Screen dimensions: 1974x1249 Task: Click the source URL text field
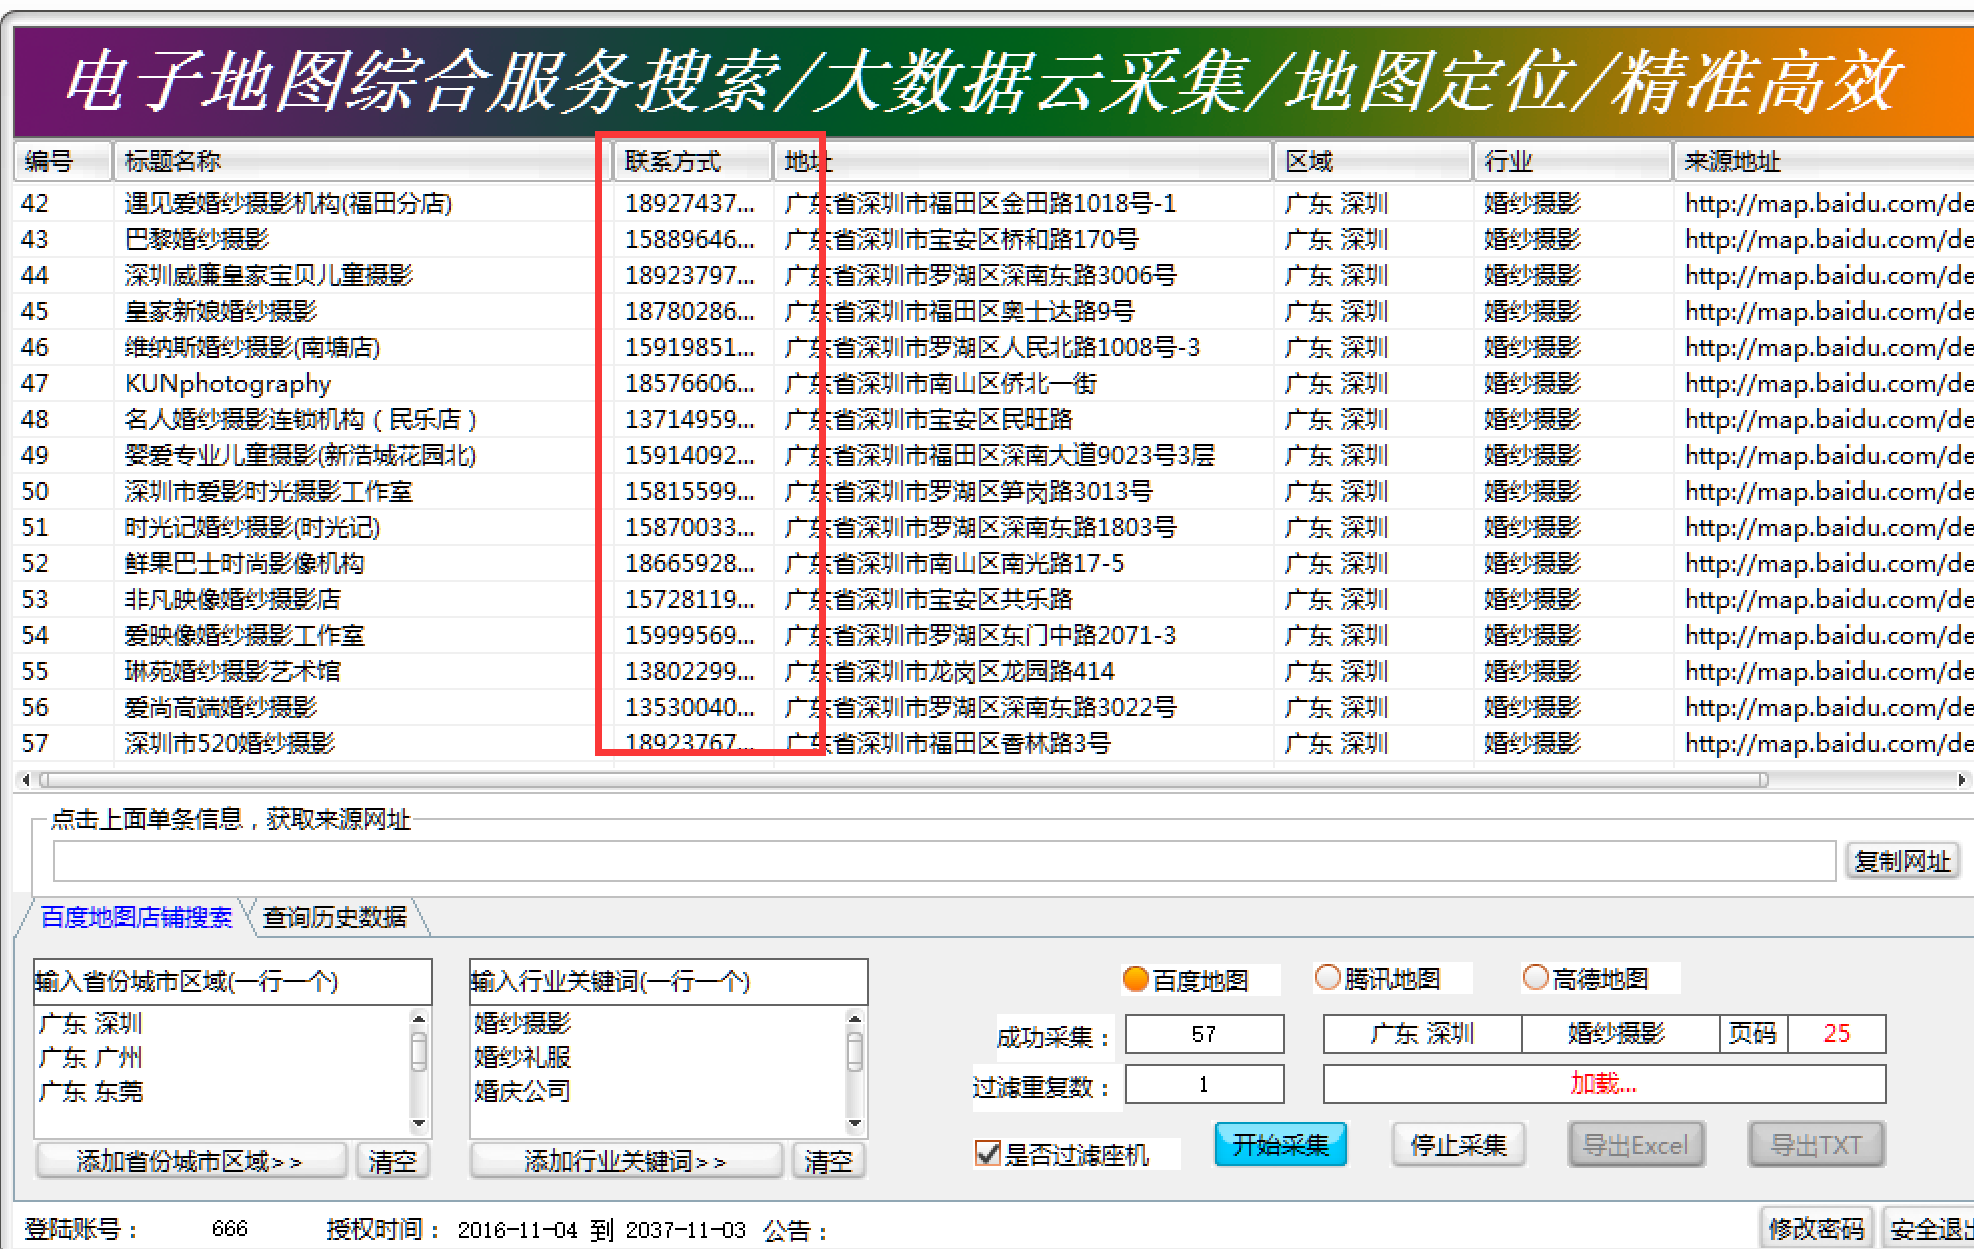(x=943, y=861)
